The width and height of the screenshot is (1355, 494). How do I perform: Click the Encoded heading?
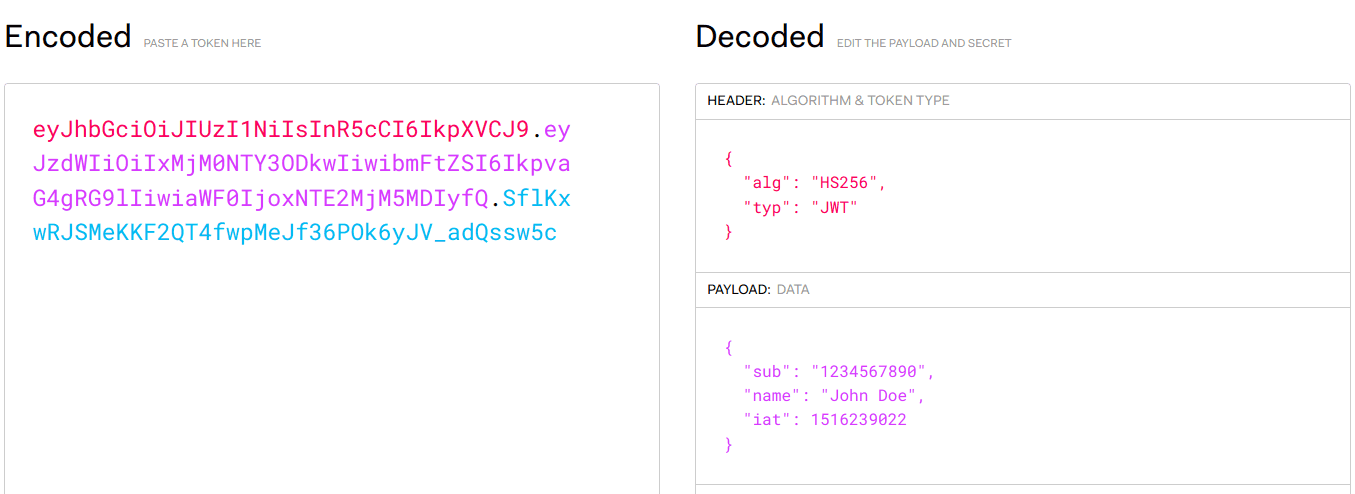pos(68,37)
